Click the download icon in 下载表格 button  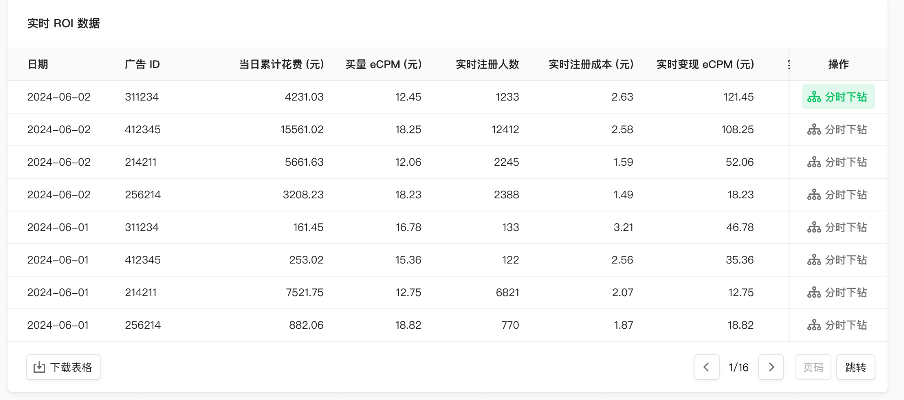39,367
